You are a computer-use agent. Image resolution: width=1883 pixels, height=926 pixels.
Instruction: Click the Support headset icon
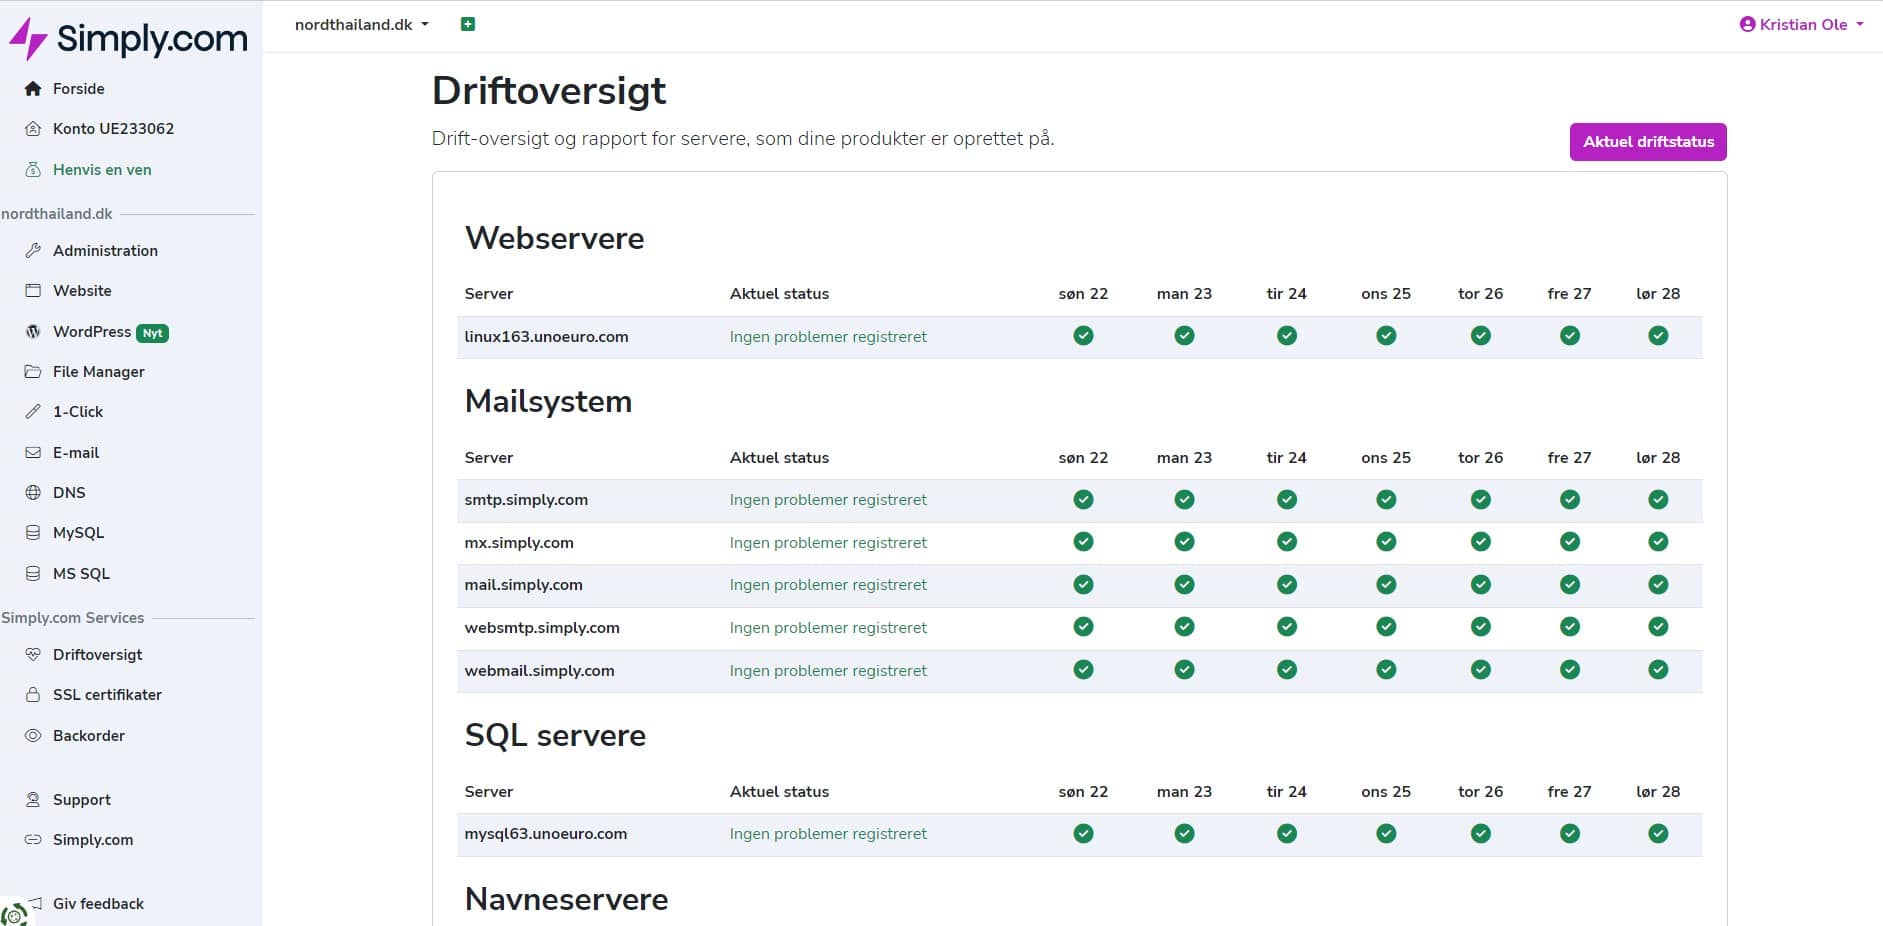[x=33, y=799]
